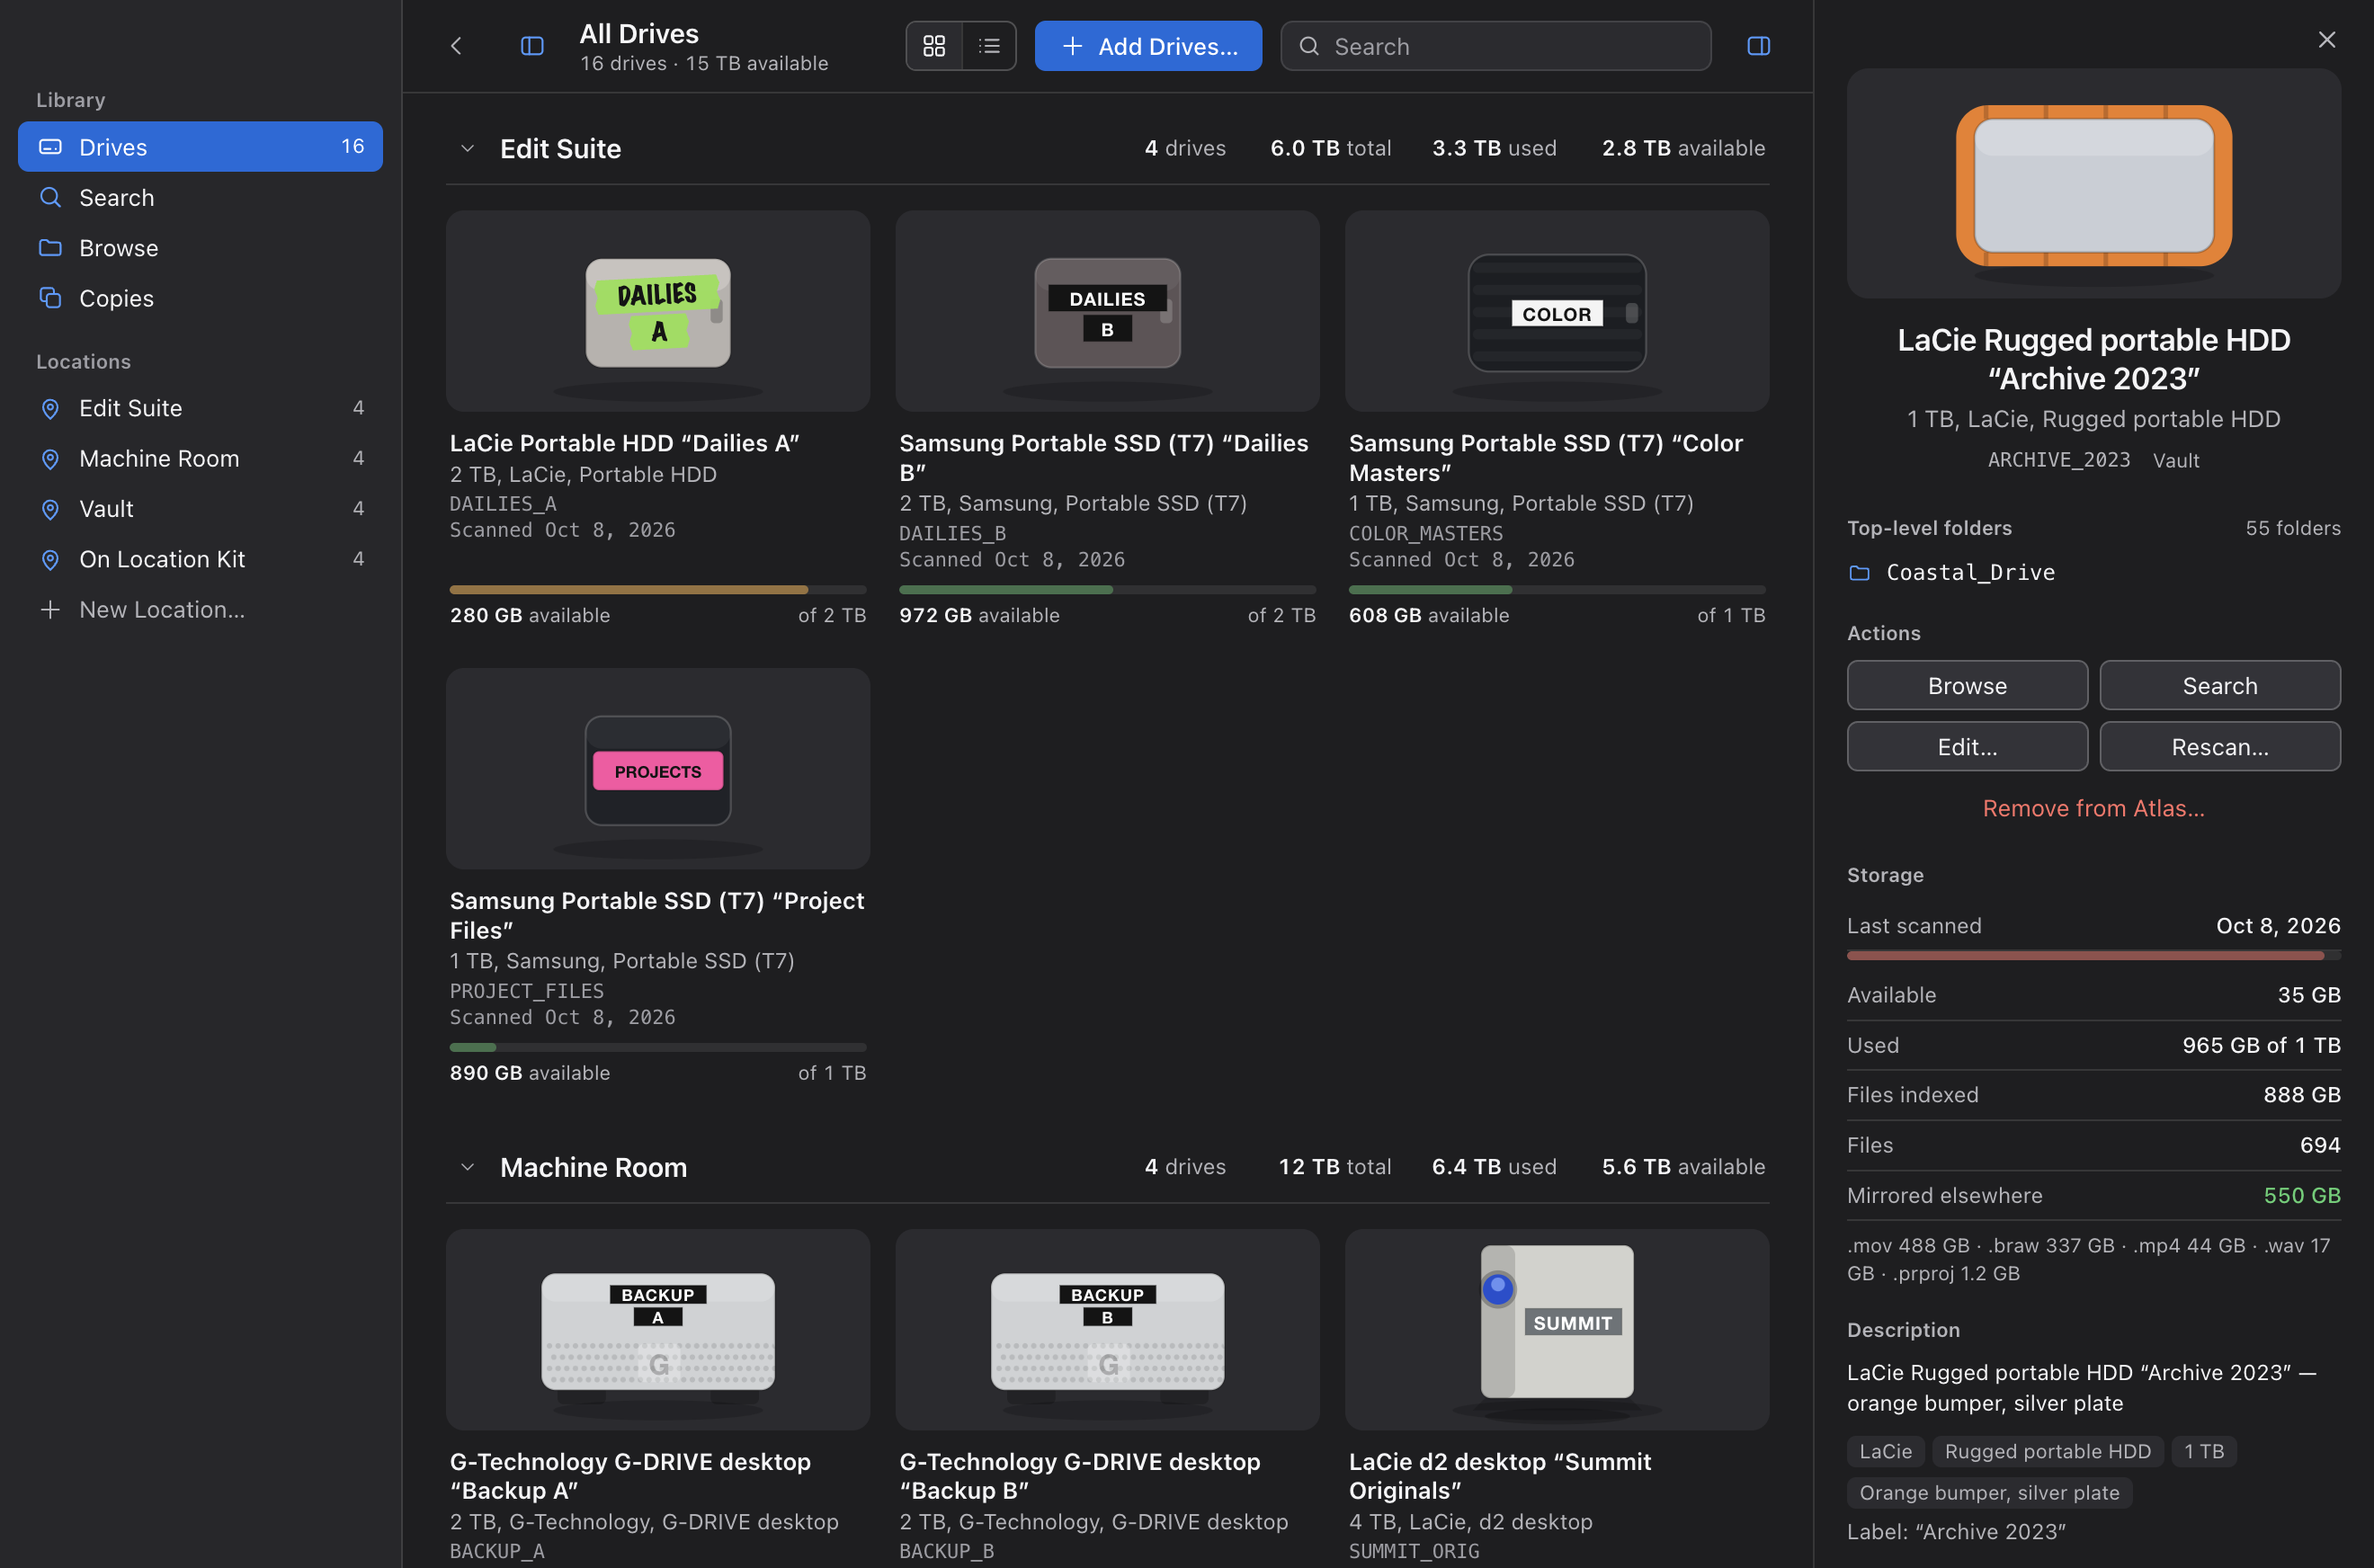
Task: Click Remove from Atlas link
Action: tap(2093, 808)
